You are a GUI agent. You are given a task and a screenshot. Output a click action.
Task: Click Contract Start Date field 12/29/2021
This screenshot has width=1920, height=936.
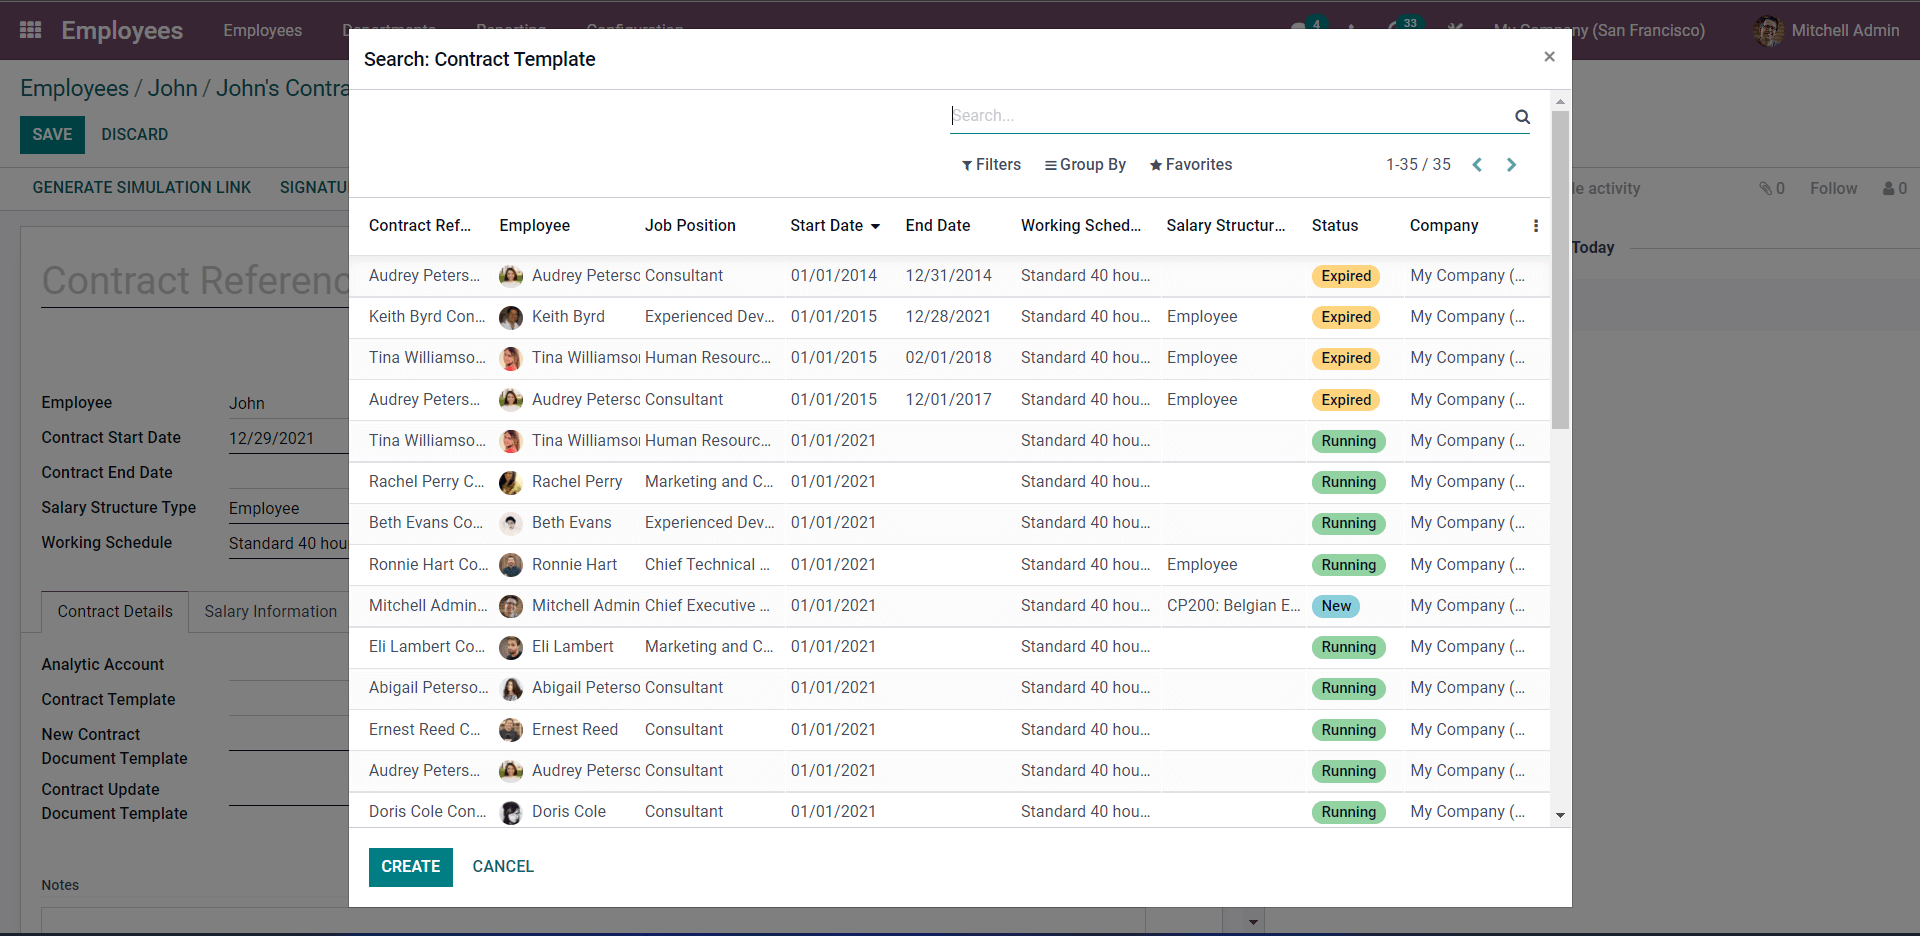click(272, 439)
